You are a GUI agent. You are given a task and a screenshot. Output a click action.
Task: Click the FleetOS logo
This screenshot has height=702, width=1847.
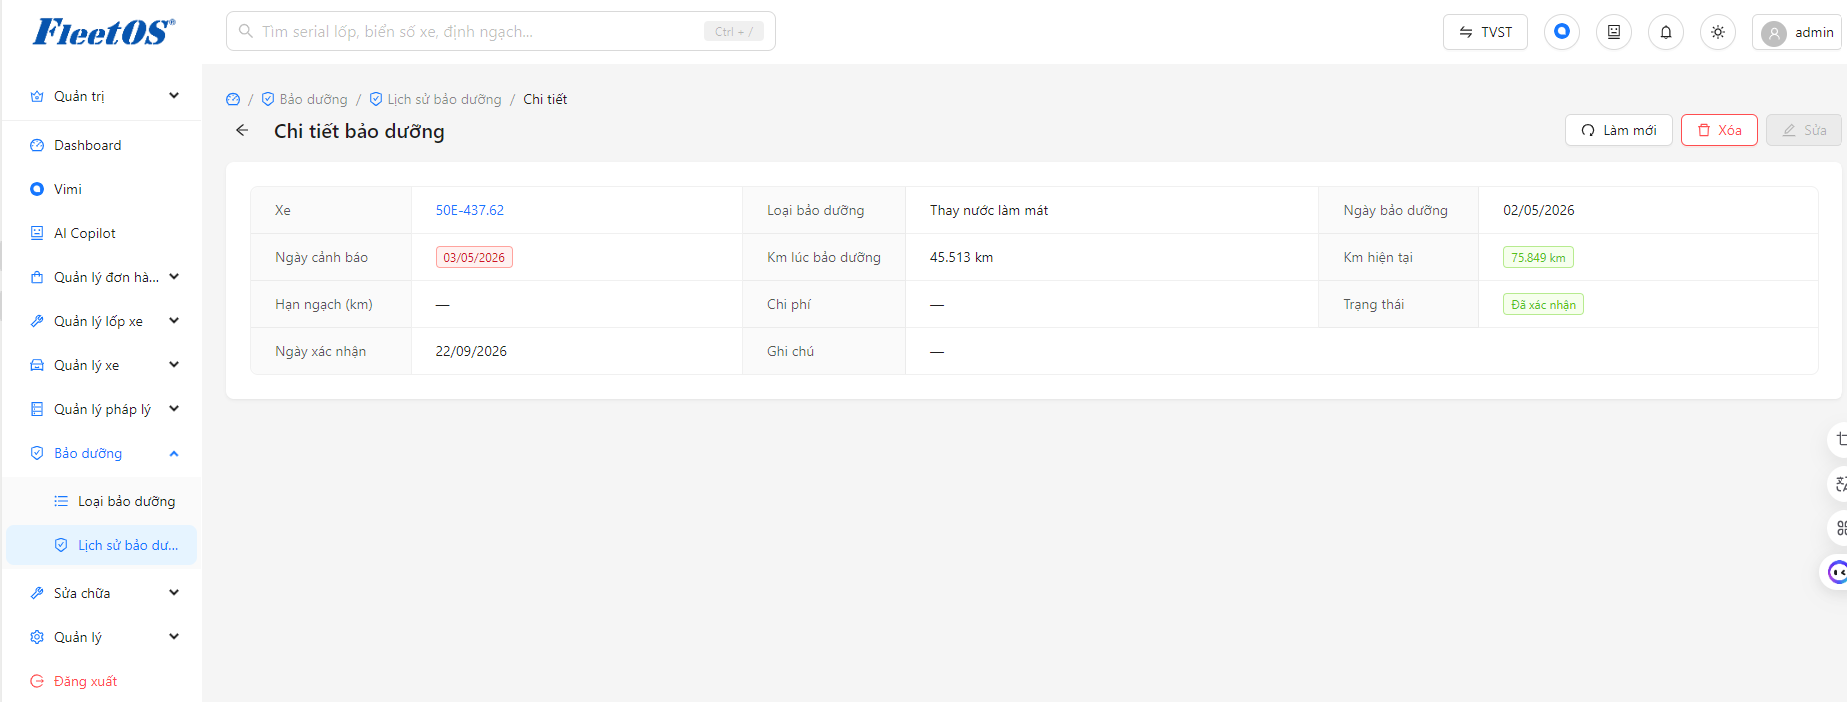click(x=104, y=32)
